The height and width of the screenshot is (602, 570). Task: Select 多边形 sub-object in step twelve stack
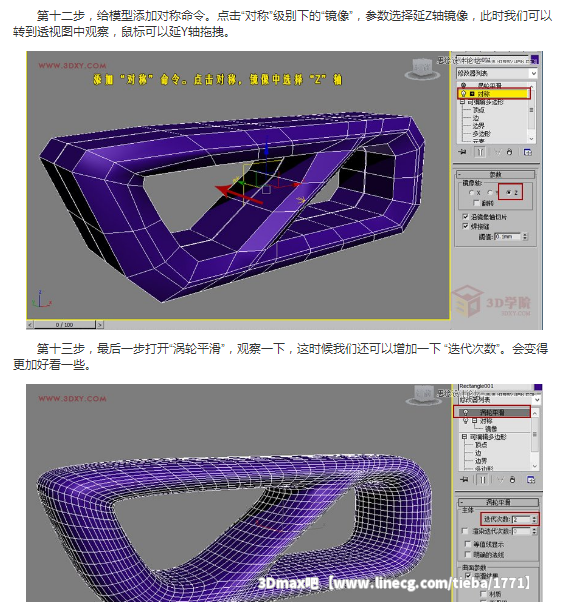click(x=481, y=134)
